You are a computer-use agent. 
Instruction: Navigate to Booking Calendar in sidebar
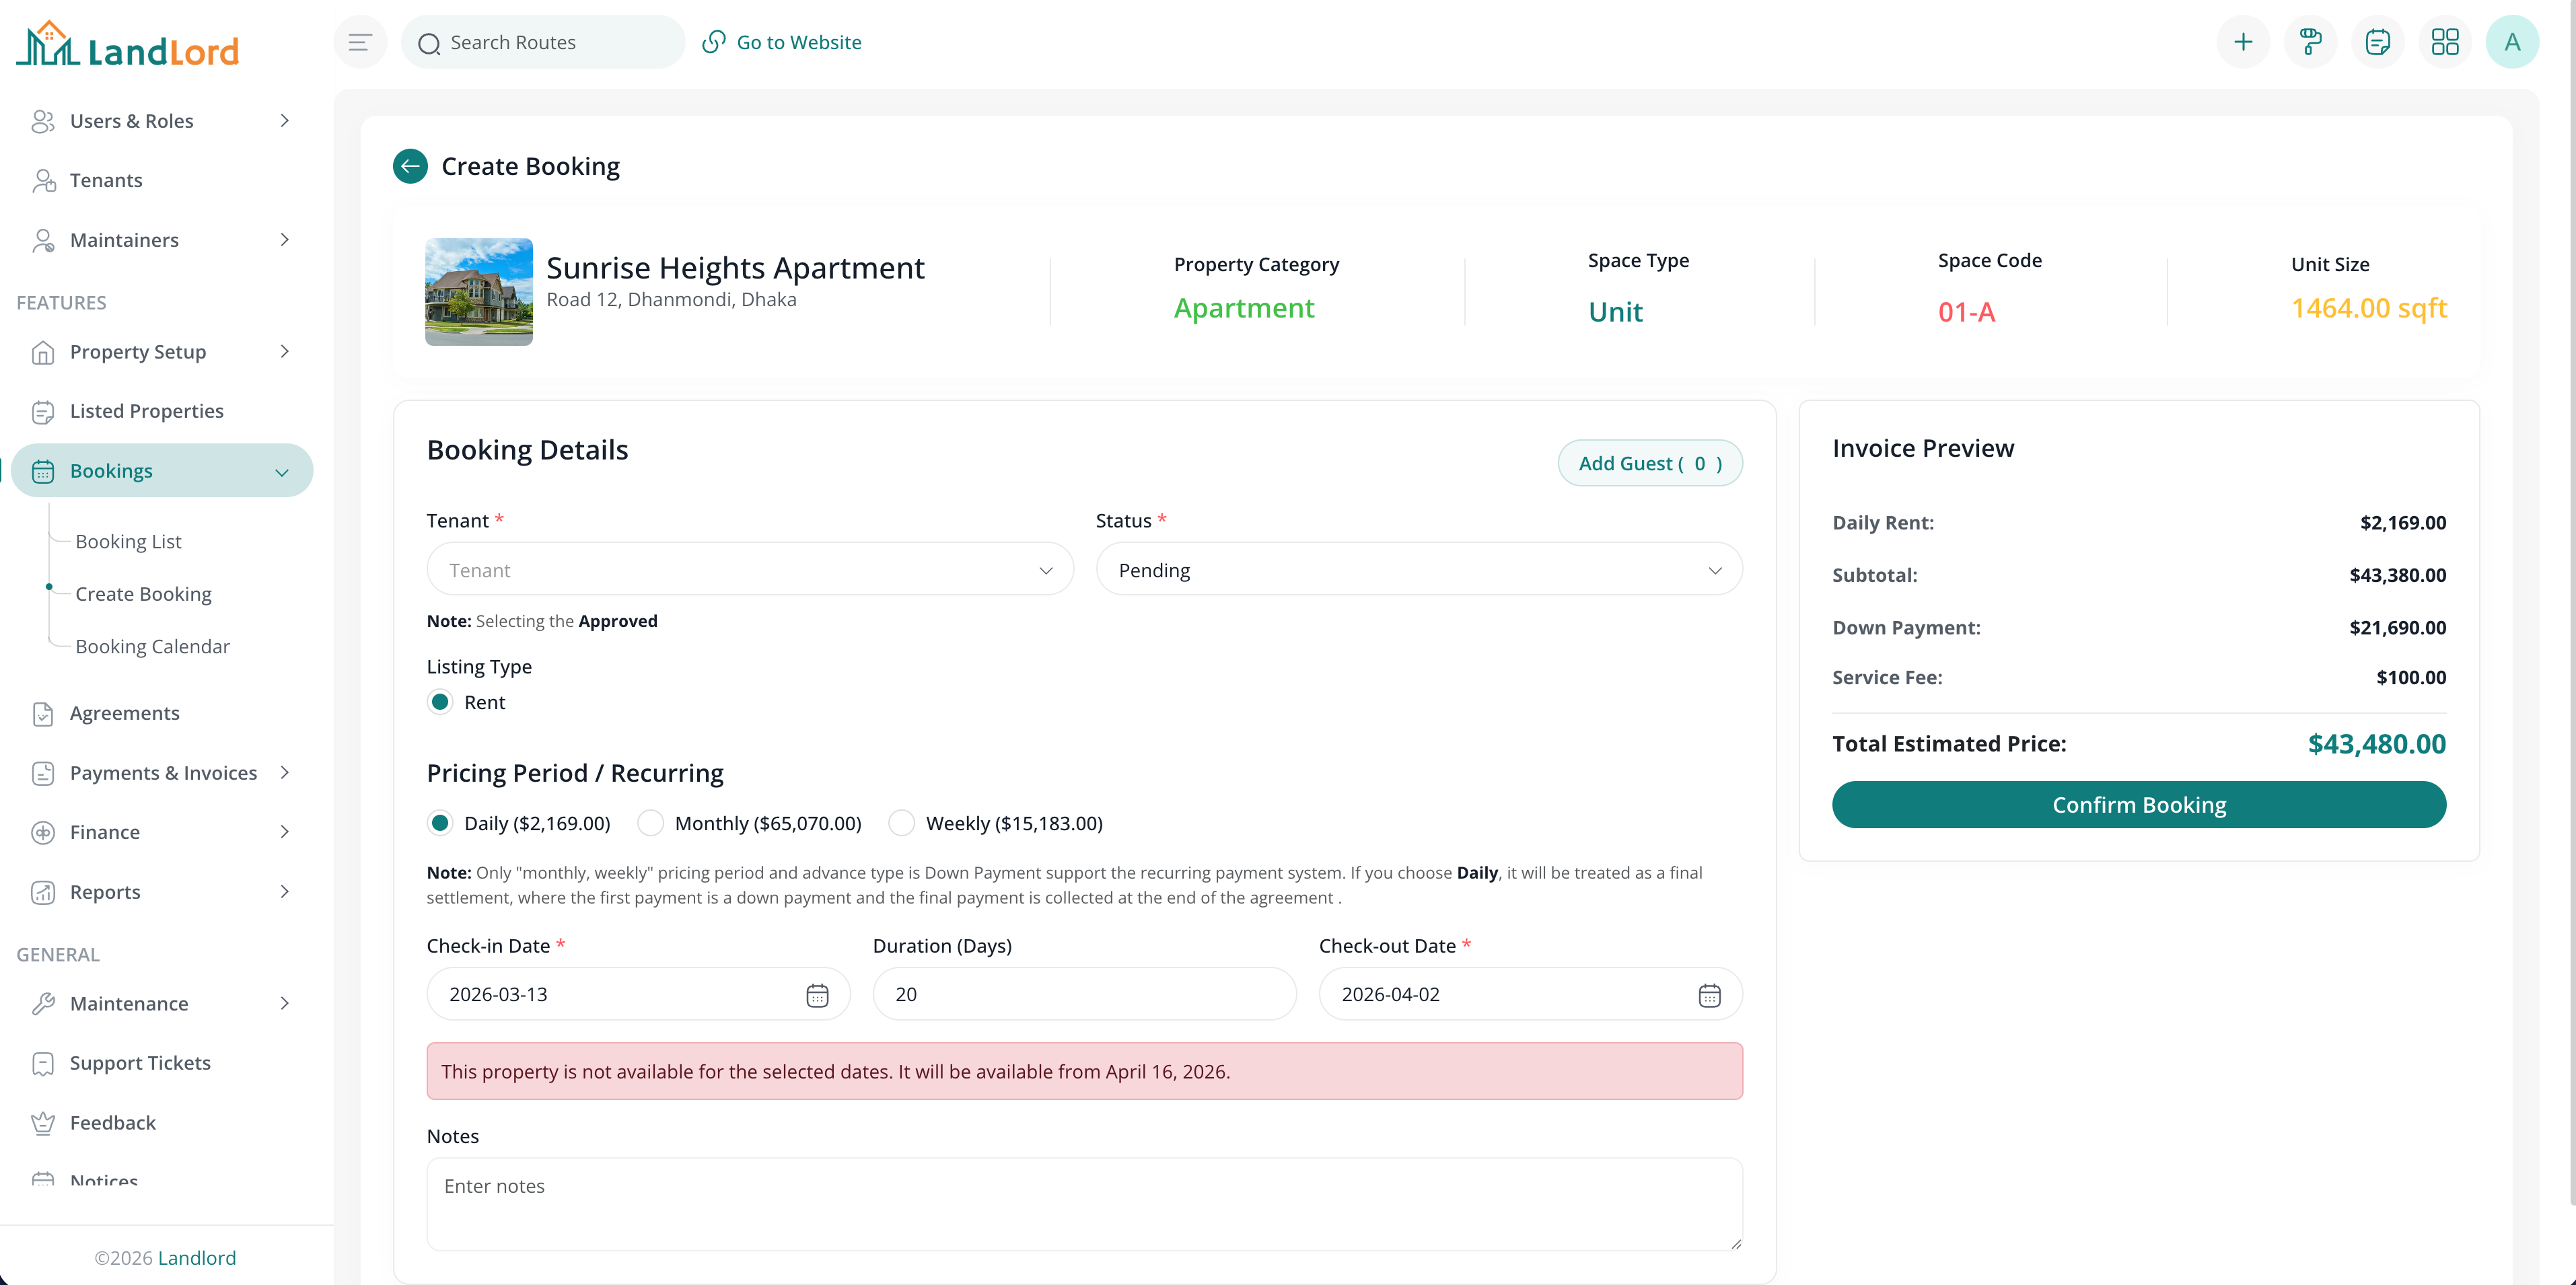(152, 646)
